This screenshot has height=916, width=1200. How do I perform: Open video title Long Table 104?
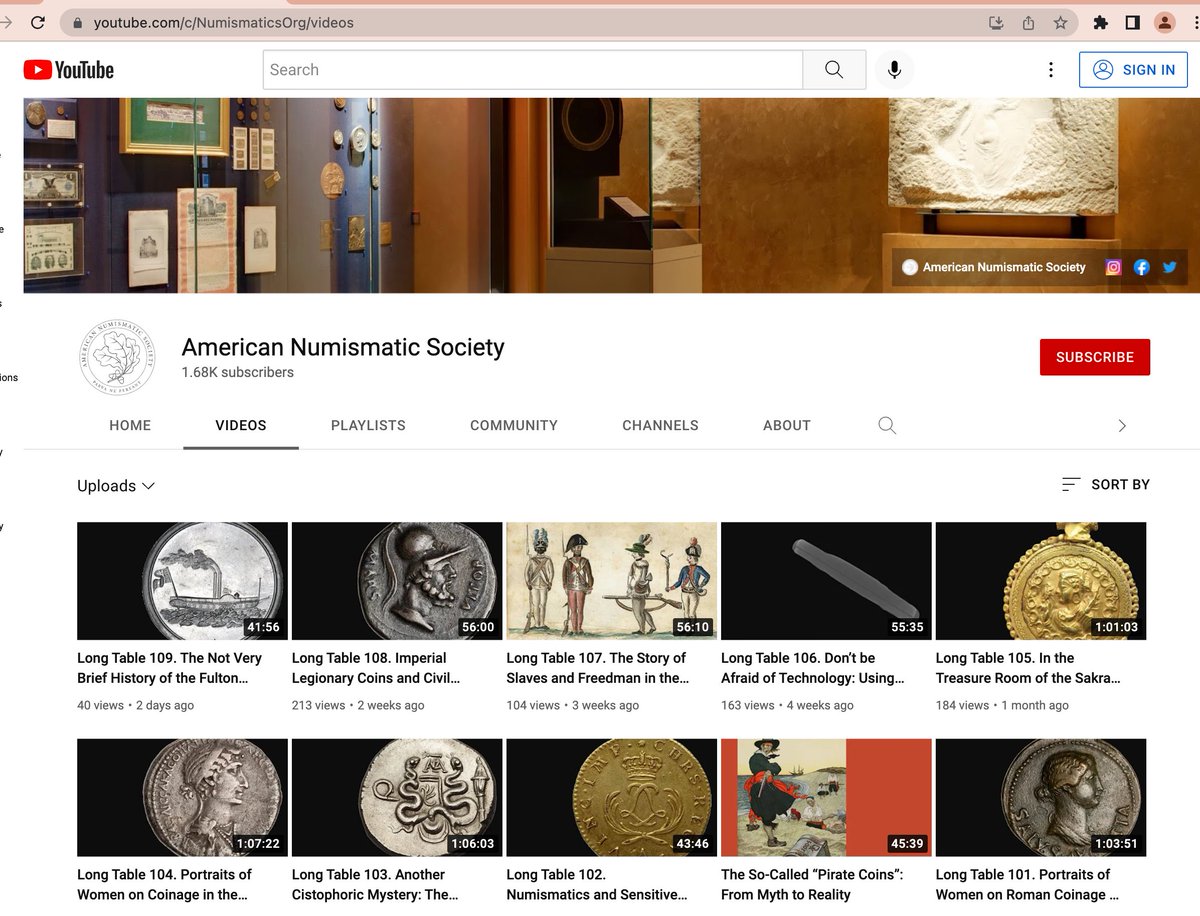click(x=164, y=884)
